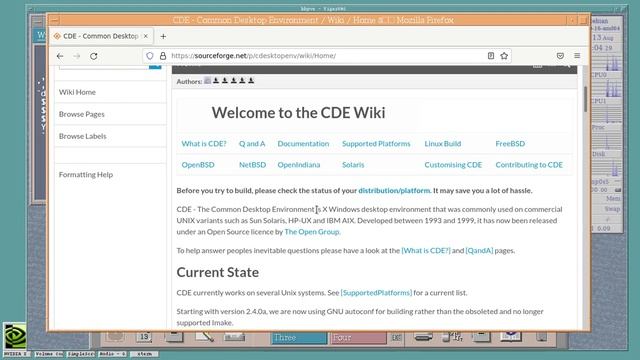Show site security info via padlock icon
640x360 pixels.
tap(163, 56)
